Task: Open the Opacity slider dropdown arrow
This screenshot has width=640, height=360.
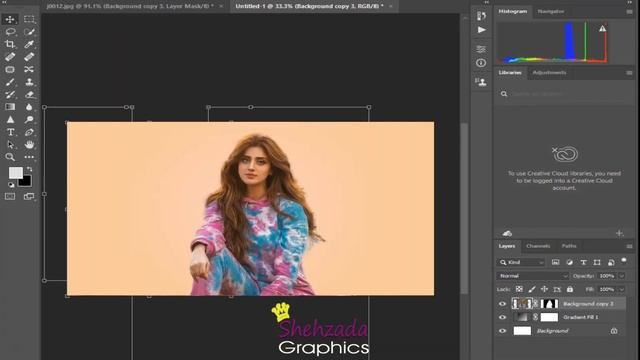Action: click(622, 276)
